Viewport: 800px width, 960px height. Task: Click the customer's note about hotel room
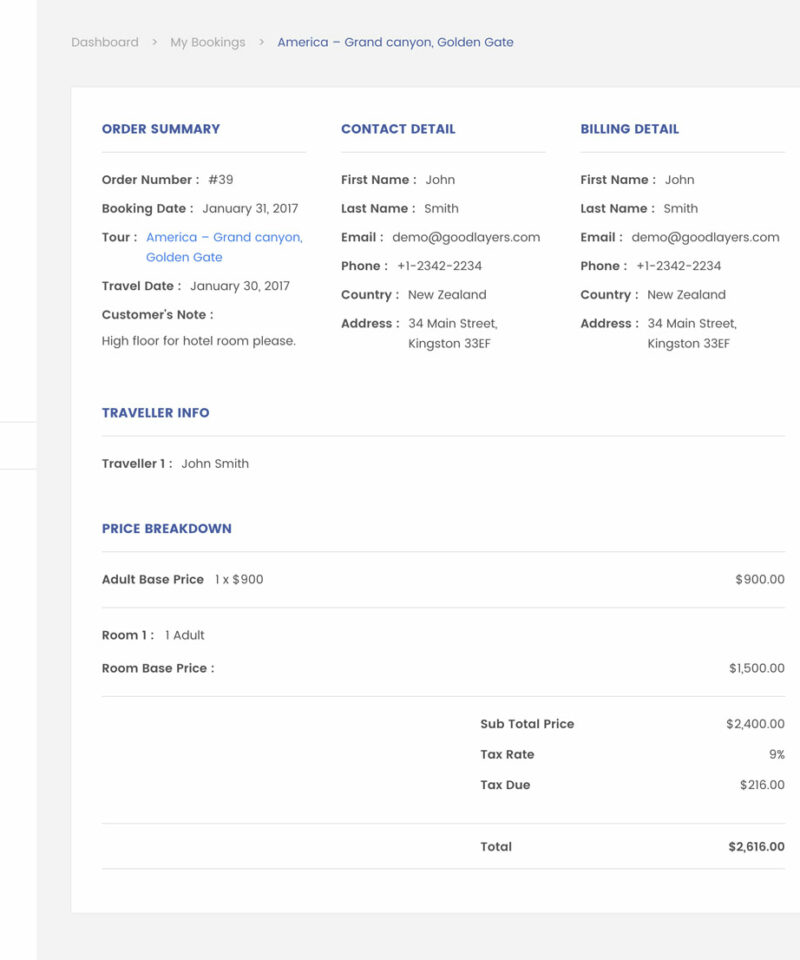pos(198,341)
